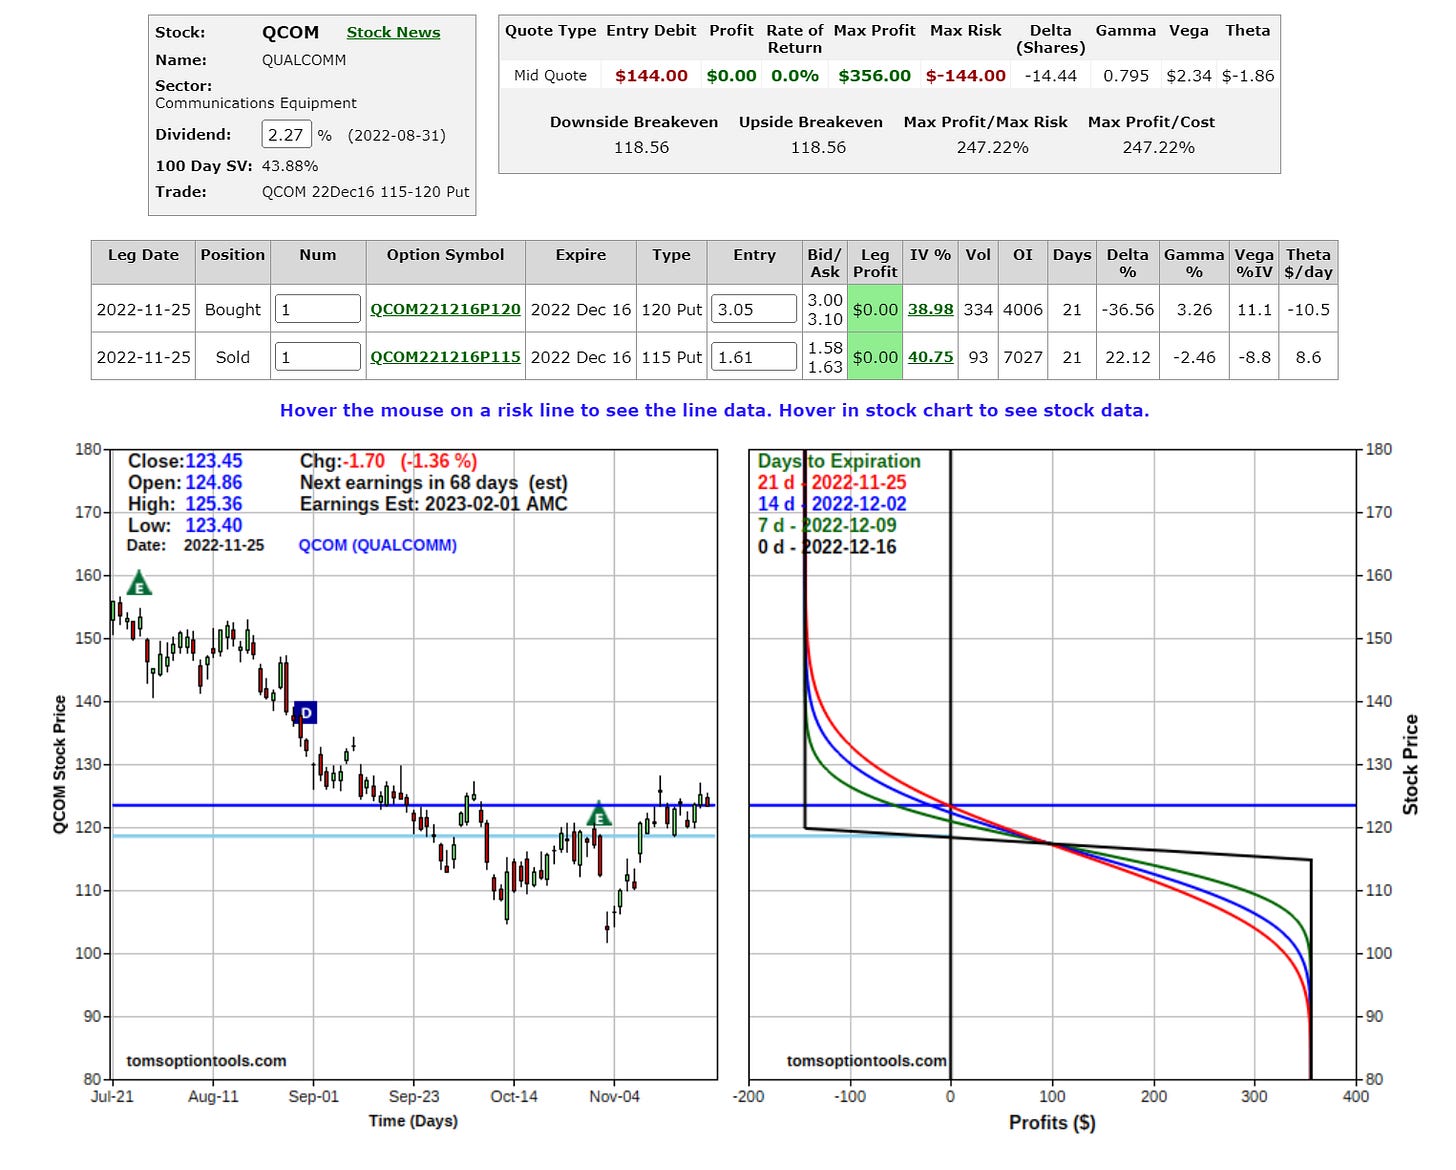The width and height of the screenshot is (1456, 1170).
Task: Click the QCOM (QUALCOMM) chart title
Action: 377,545
